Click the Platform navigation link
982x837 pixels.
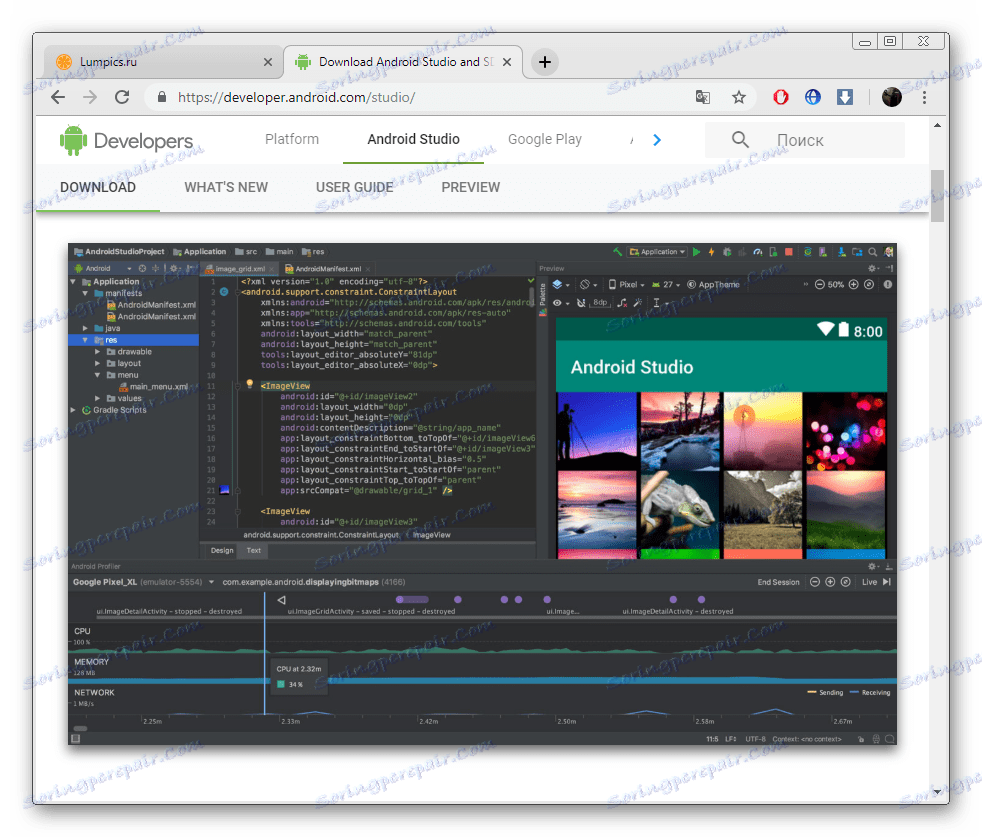292,140
